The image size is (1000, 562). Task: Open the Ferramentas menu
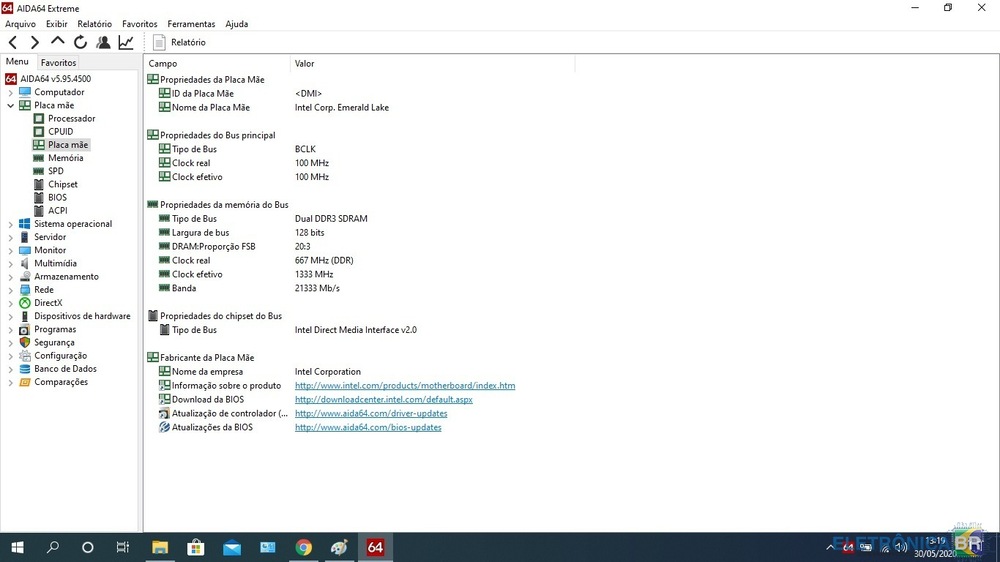191,23
